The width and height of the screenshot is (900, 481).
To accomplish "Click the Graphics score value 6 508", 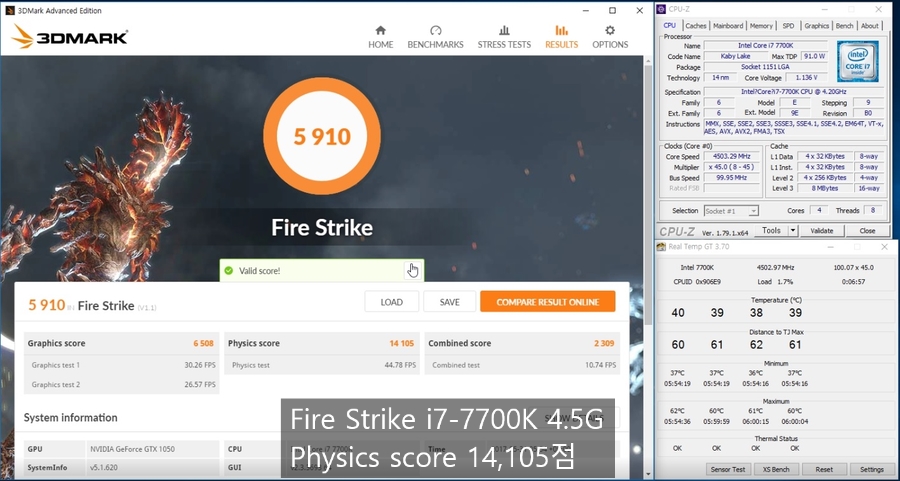I will tap(203, 343).
